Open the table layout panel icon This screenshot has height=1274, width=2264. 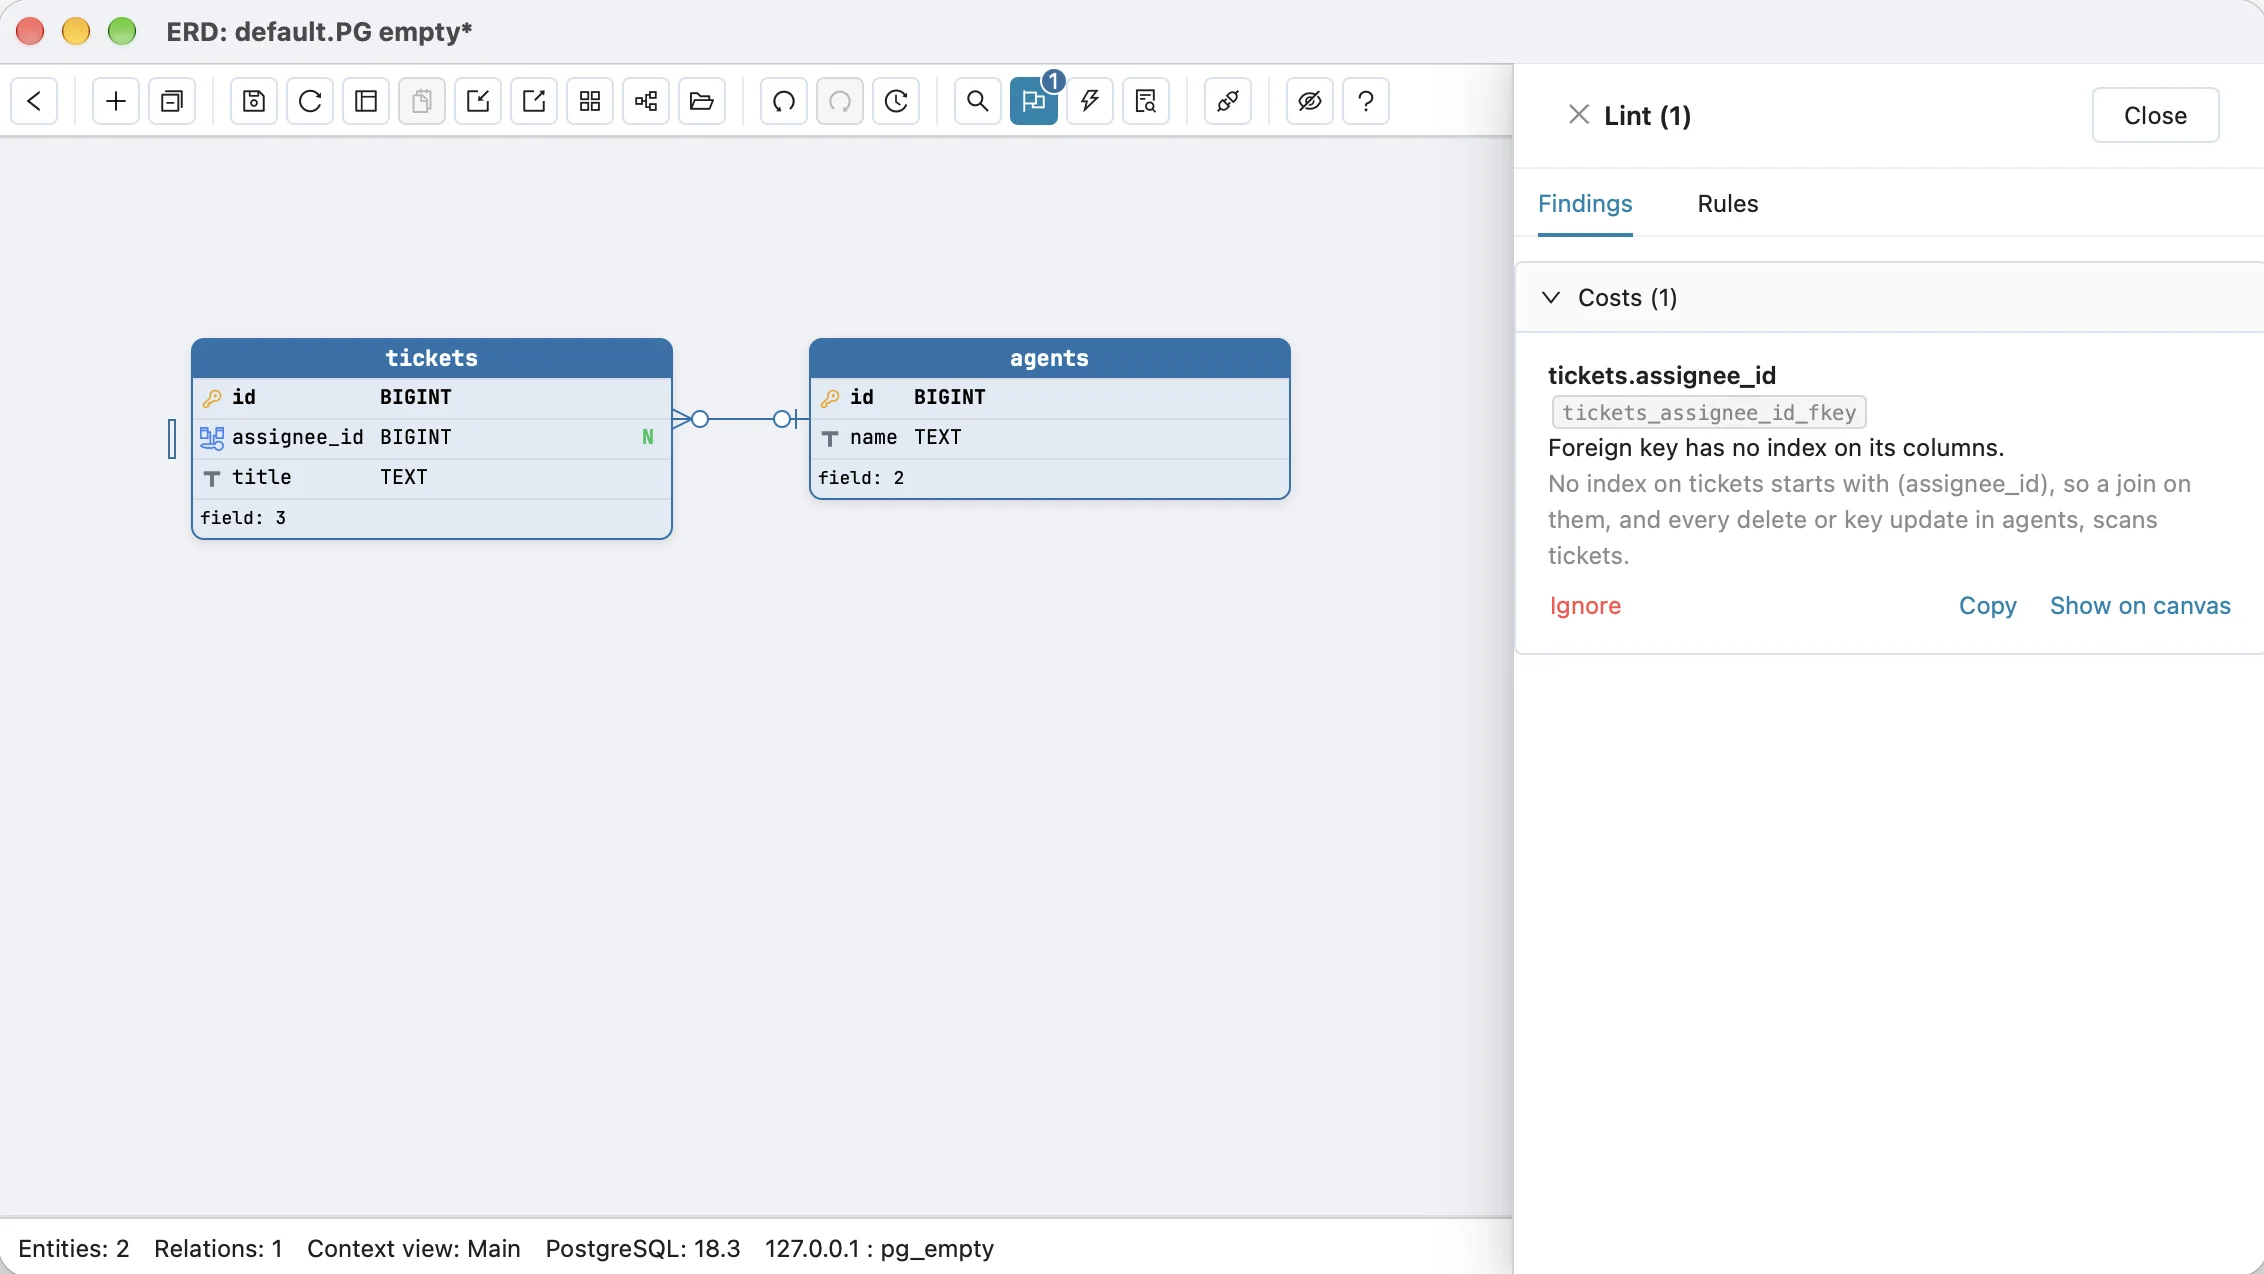366,101
